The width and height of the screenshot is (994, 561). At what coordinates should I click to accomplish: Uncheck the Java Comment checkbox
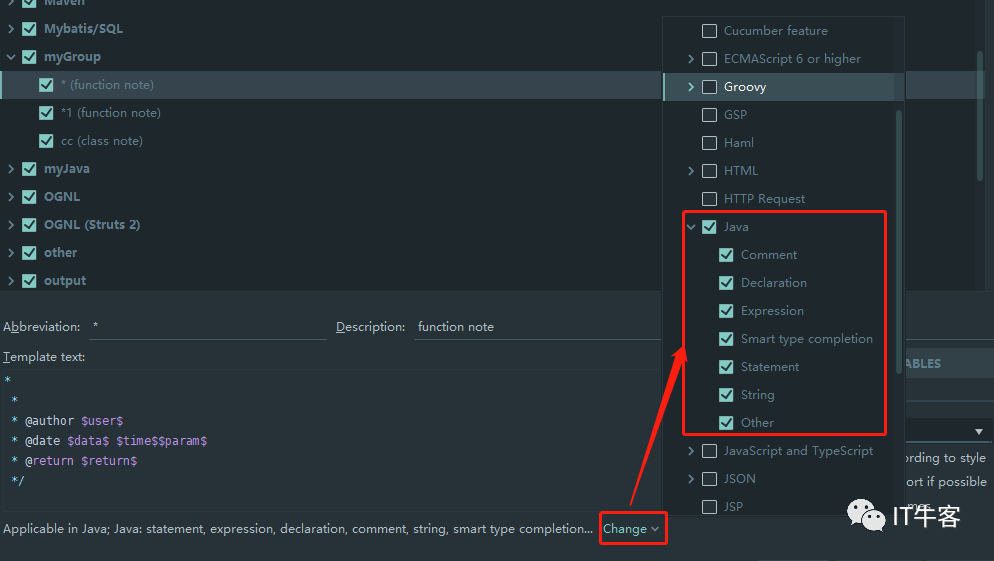tap(726, 255)
